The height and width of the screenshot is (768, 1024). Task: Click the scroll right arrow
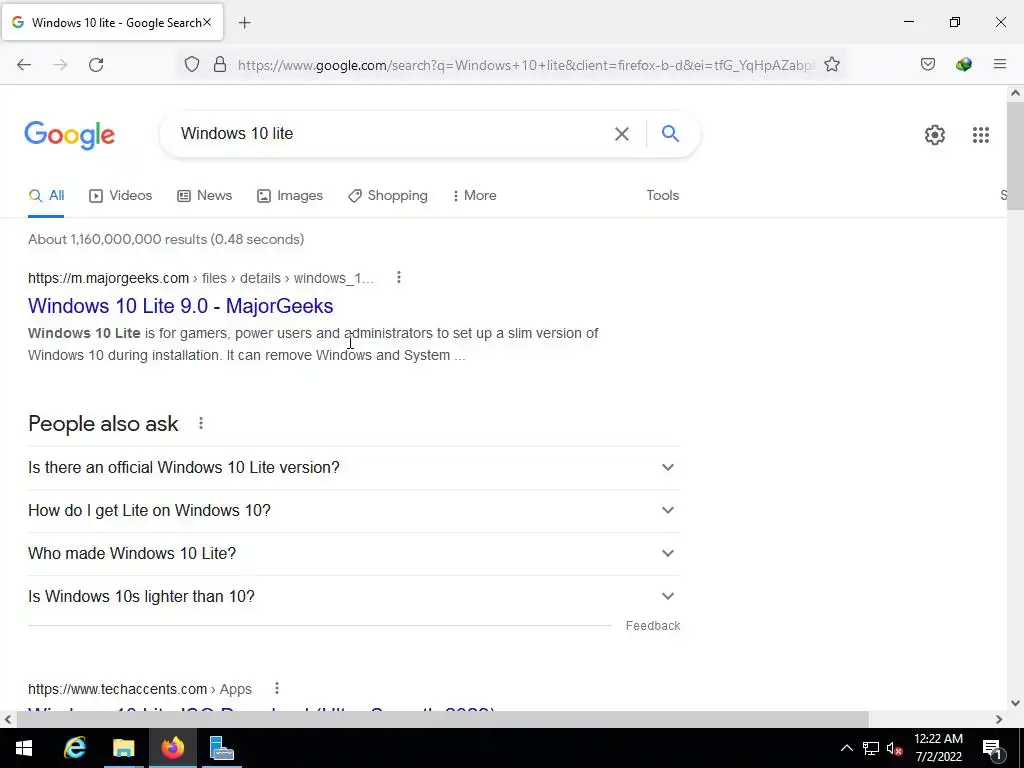999,719
